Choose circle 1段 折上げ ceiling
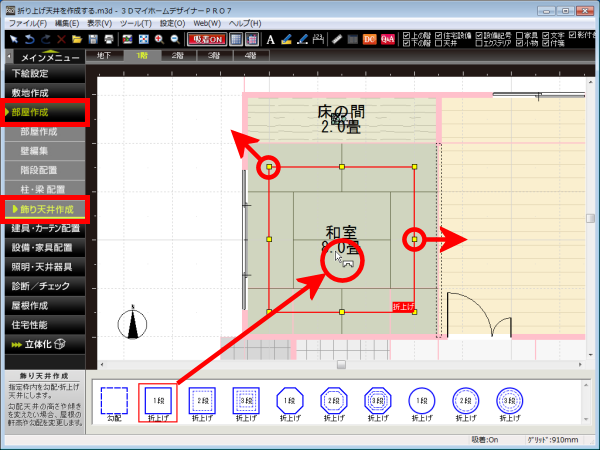The height and width of the screenshot is (450, 600). tap(422, 404)
